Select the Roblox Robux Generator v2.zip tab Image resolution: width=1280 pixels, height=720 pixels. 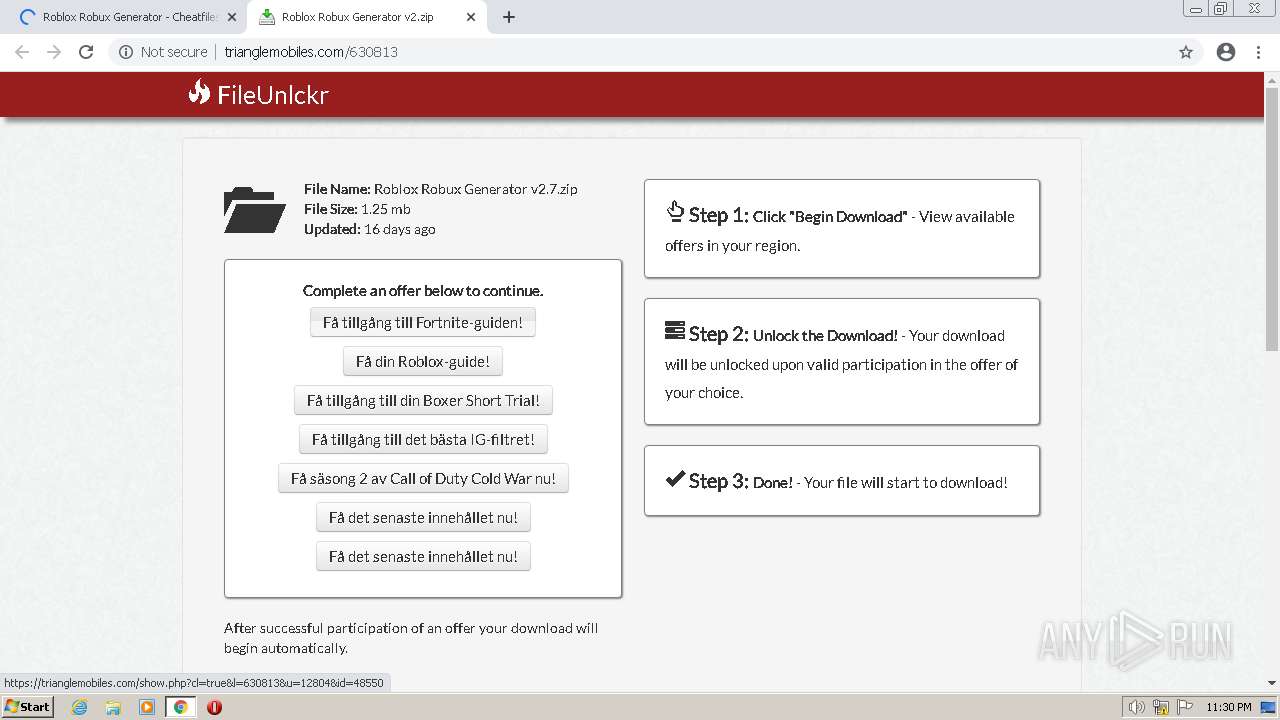click(368, 17)
